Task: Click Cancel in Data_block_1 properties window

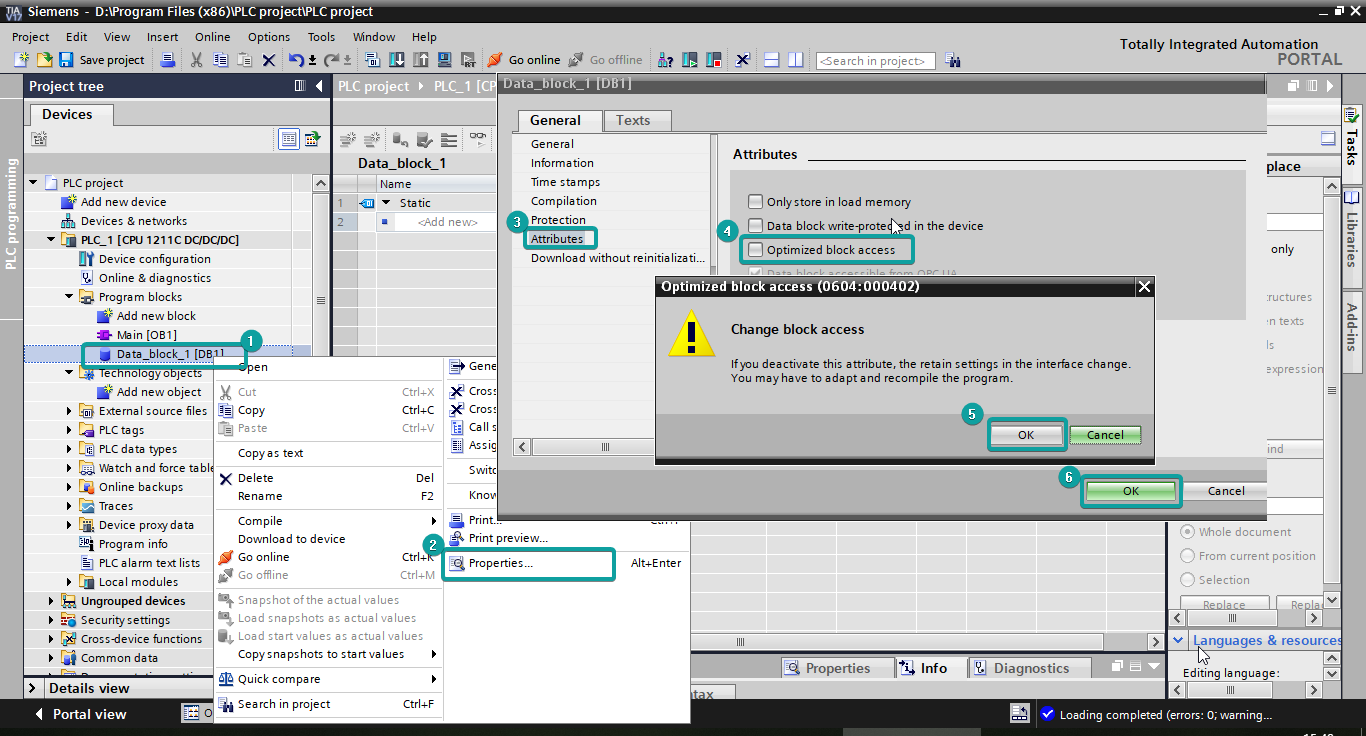Action: (1226, 491)
